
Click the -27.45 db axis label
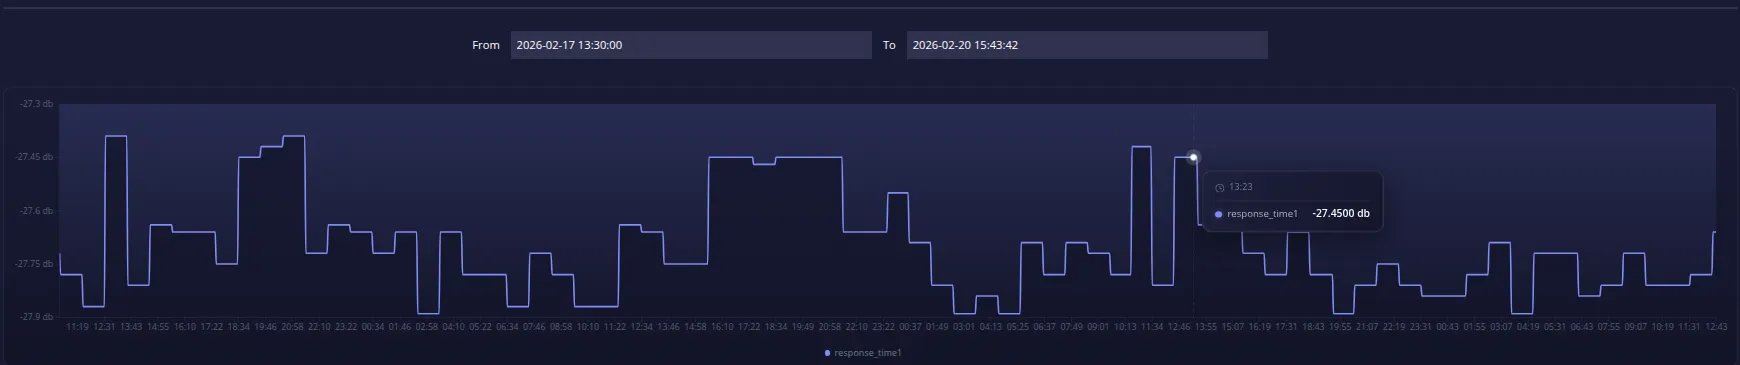click(x=35, y=157)
